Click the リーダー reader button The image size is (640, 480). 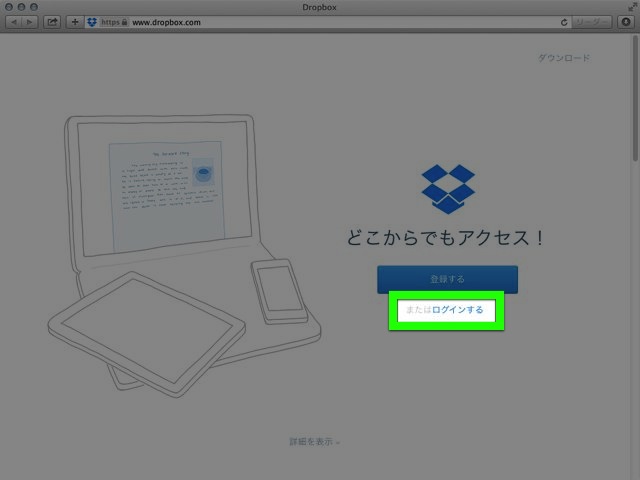[x=591, y=22]
